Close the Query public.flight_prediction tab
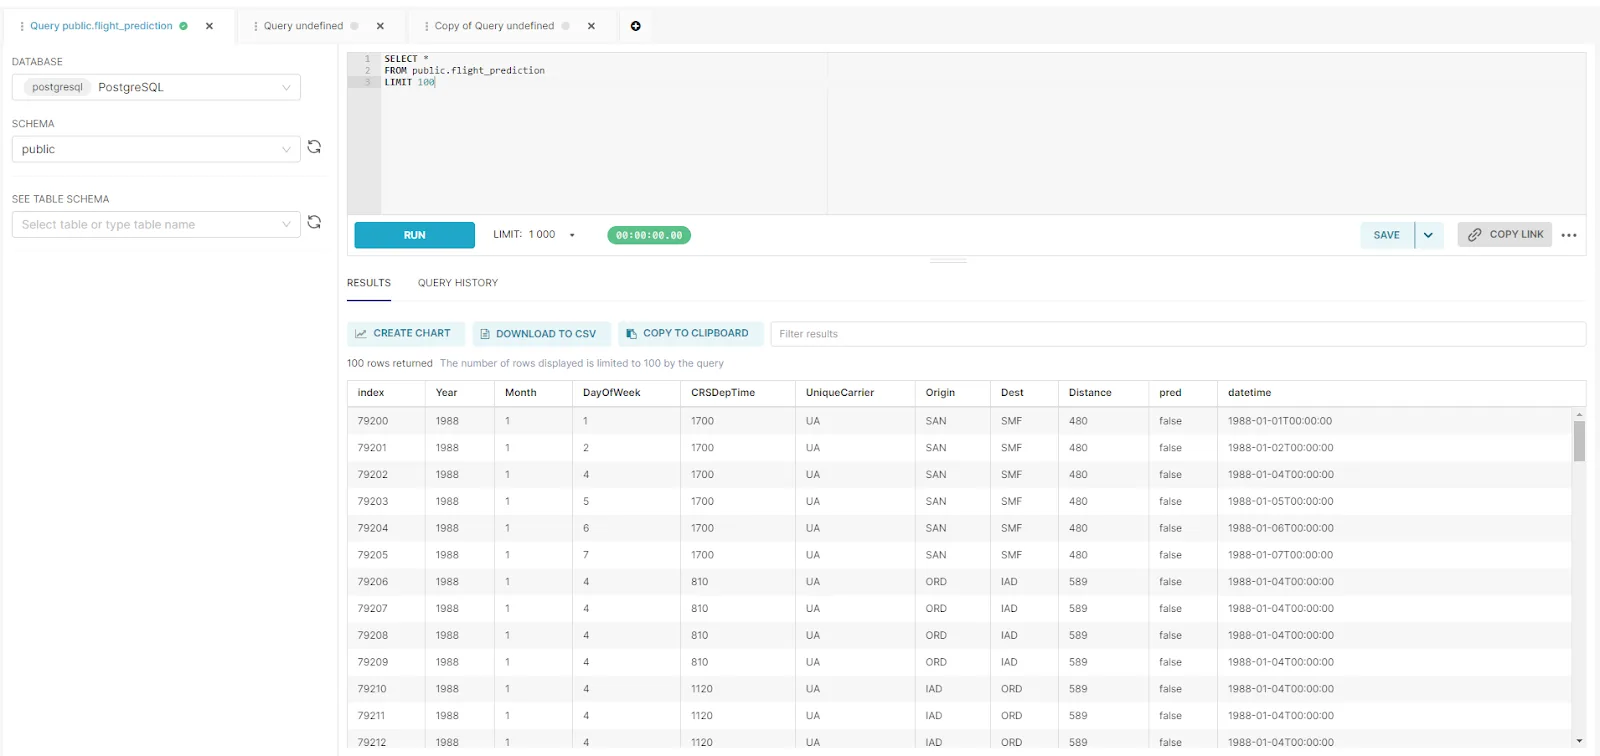This screenshot has width=1600, height=756. pos(209,26)
